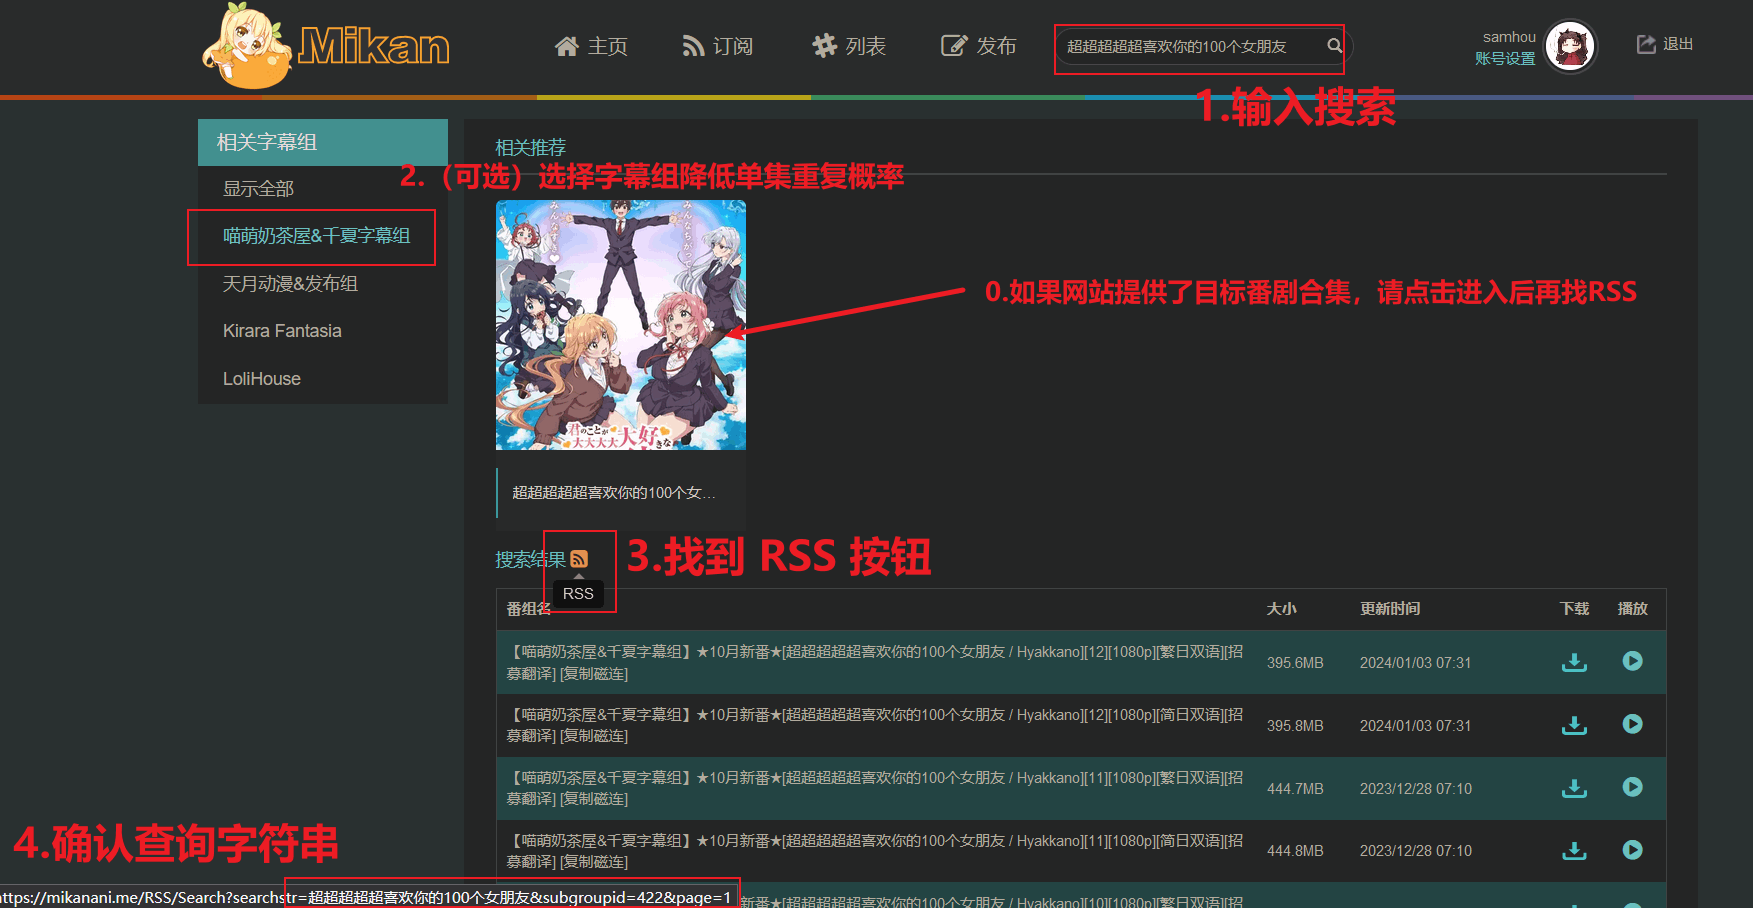Play the 395.8MB episode 12 entry
The height and width of the screenshot is (908, 1753).
tap(1632, 724)
